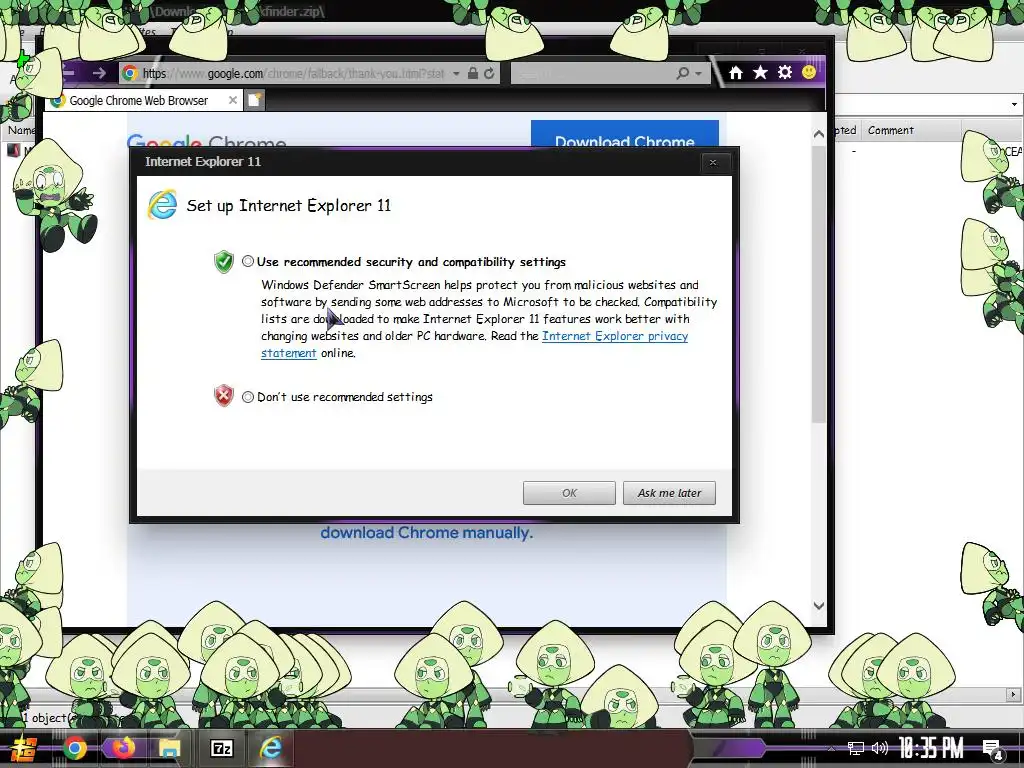Viewport: 1024px width, 768px height.
Task: Click the up arrow of the IE page scrollbar
Action: [x=819, y=135]
